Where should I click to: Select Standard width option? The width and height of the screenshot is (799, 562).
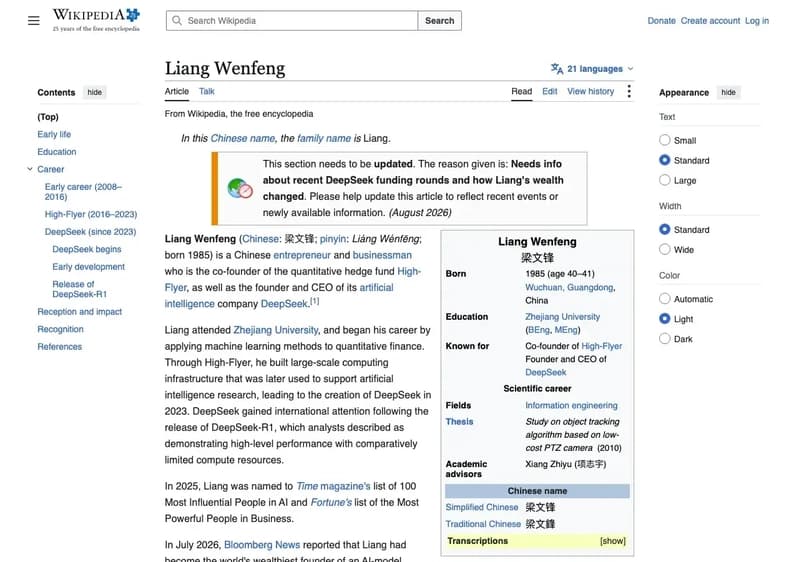coord(664,229)
